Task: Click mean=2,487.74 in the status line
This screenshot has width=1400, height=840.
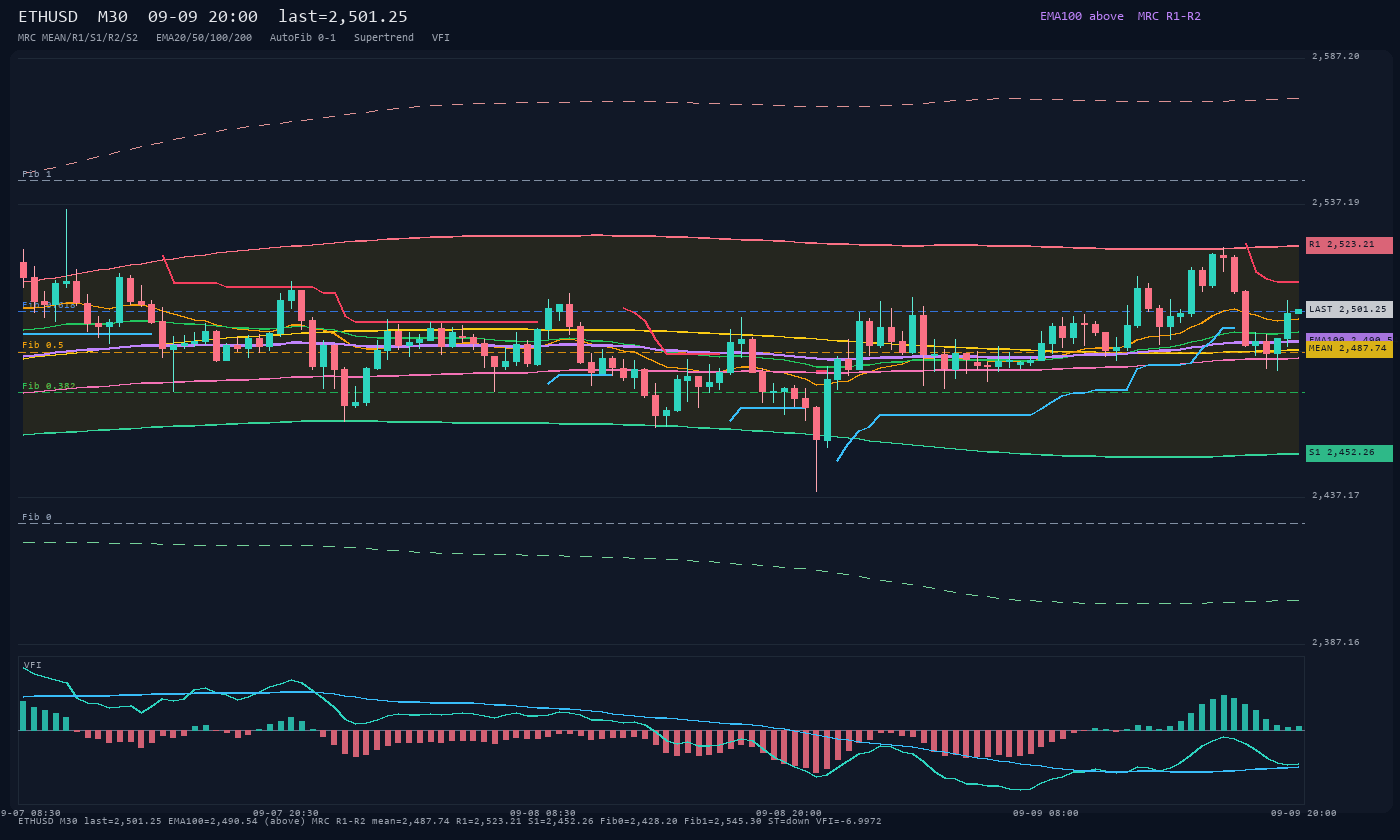Action: [x=410, y=821]
